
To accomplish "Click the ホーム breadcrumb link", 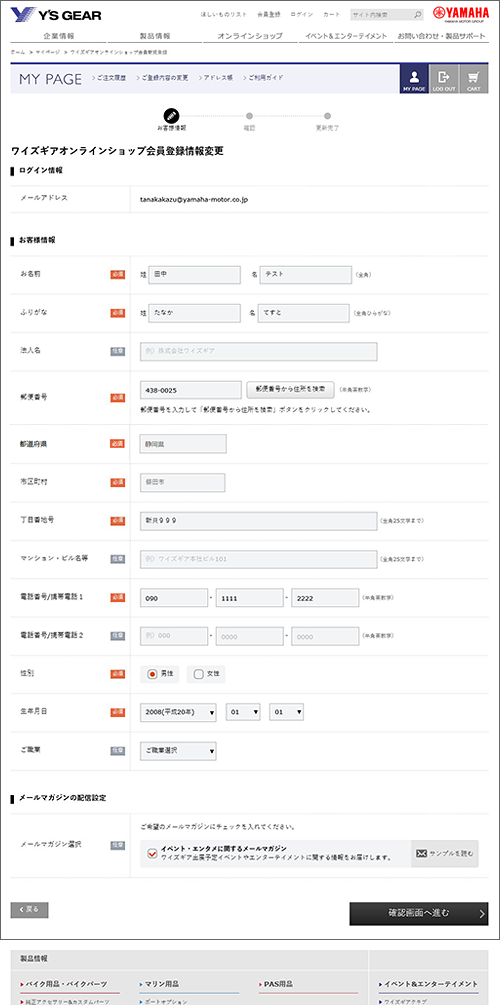I will pos(18,51).
